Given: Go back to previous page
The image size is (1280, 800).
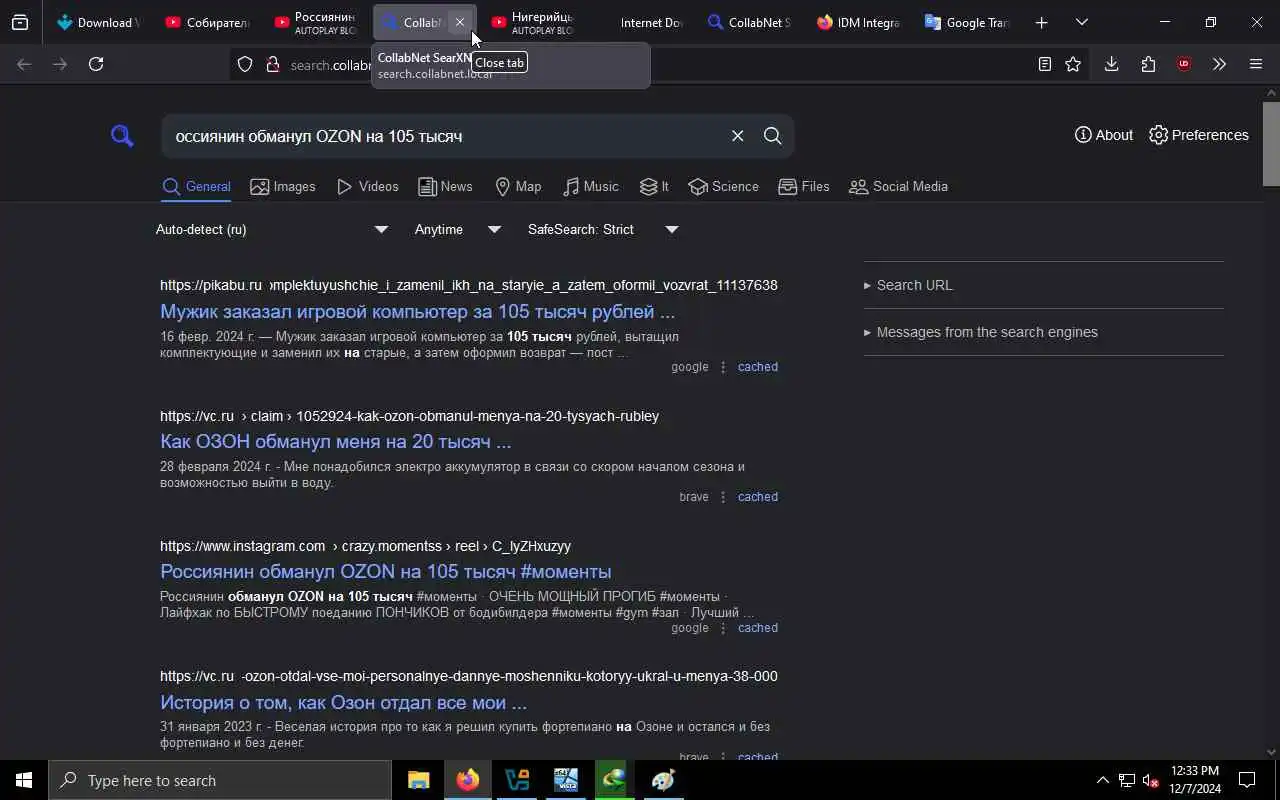Looking at the screenshot, I should 24,64.
